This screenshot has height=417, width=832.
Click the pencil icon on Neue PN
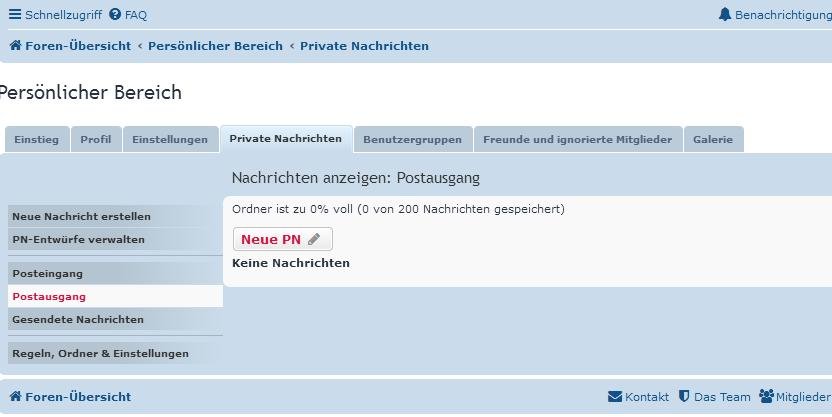pos(315,239)
